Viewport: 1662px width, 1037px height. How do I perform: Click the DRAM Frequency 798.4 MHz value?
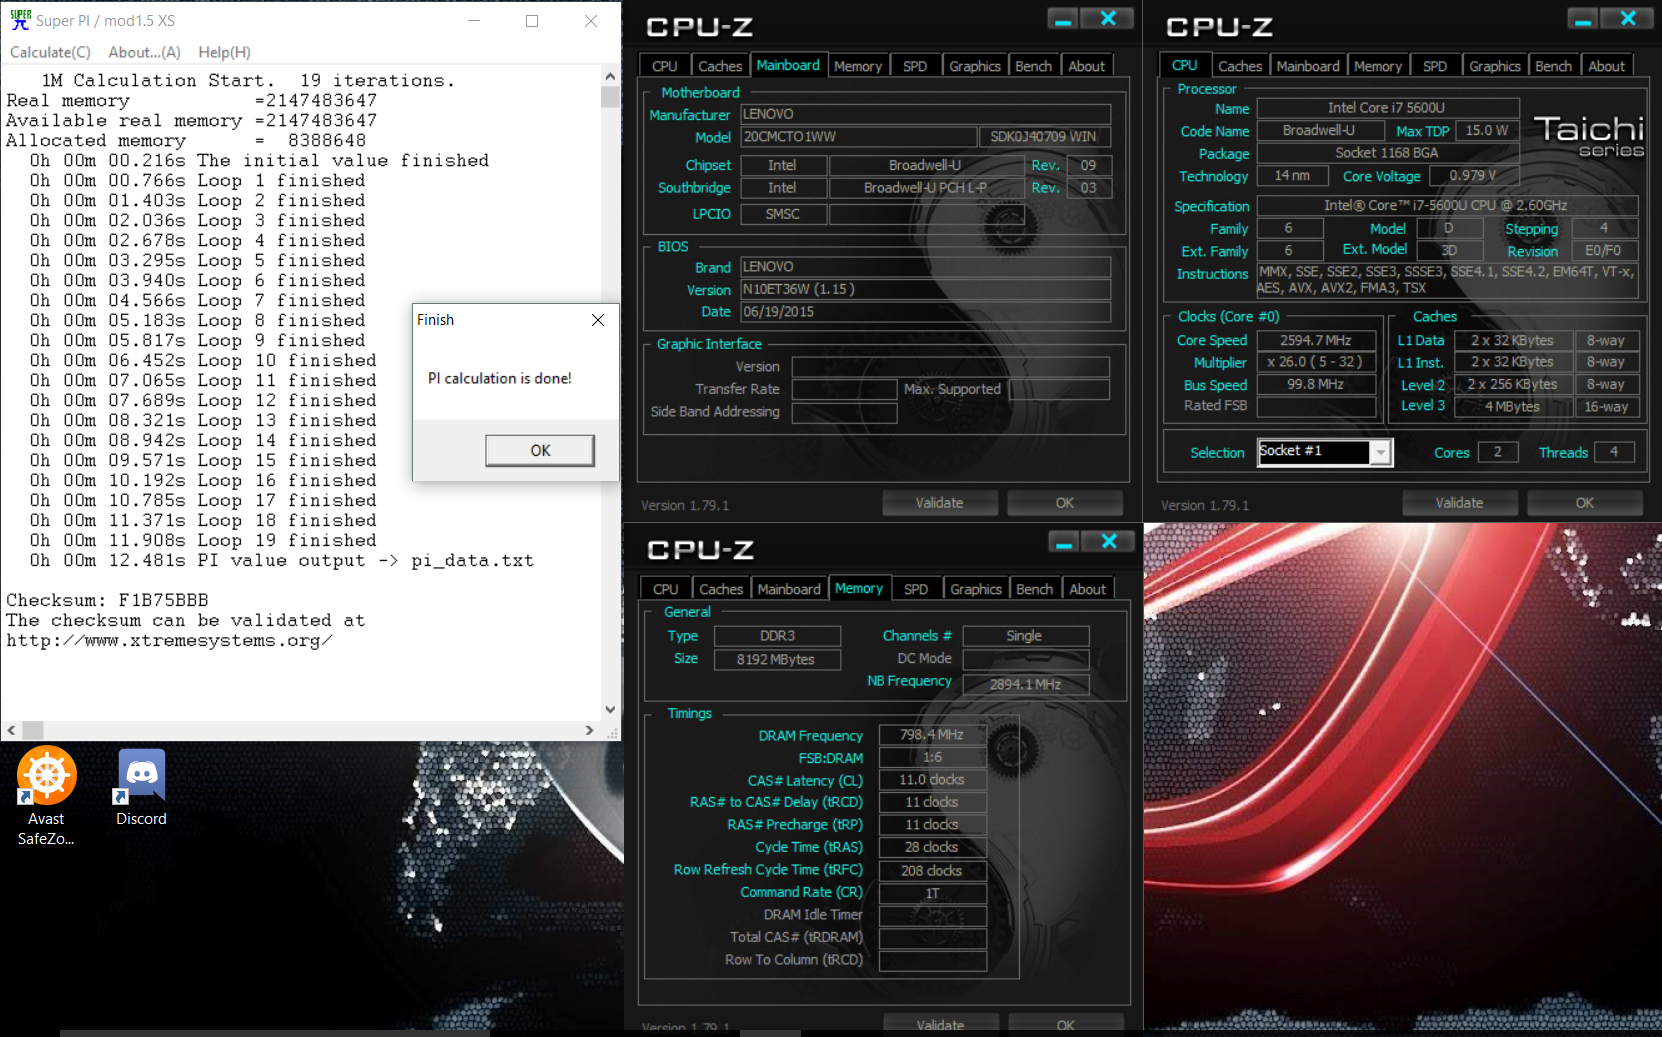click(932, 735)
